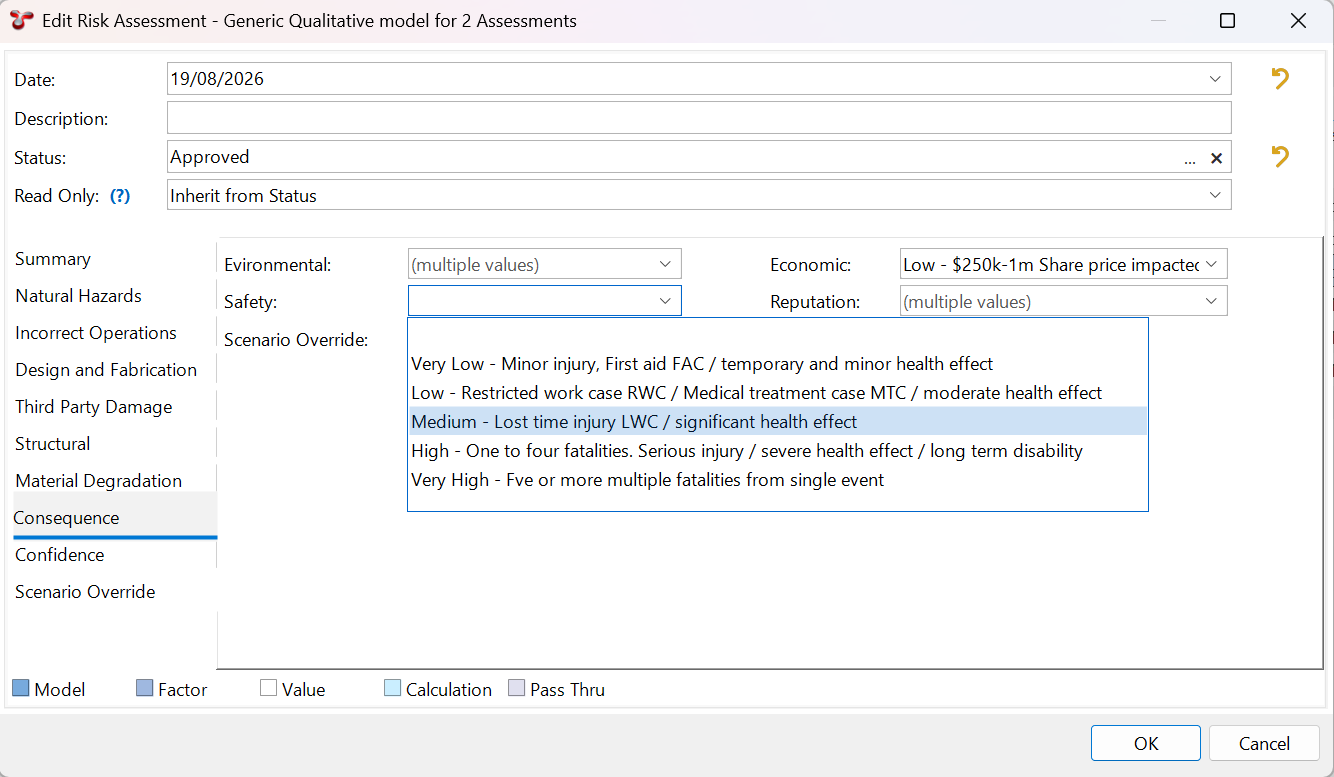
Task: Close the Edit Risk Assessment dialog
Action: click(x=1298, y=21)
